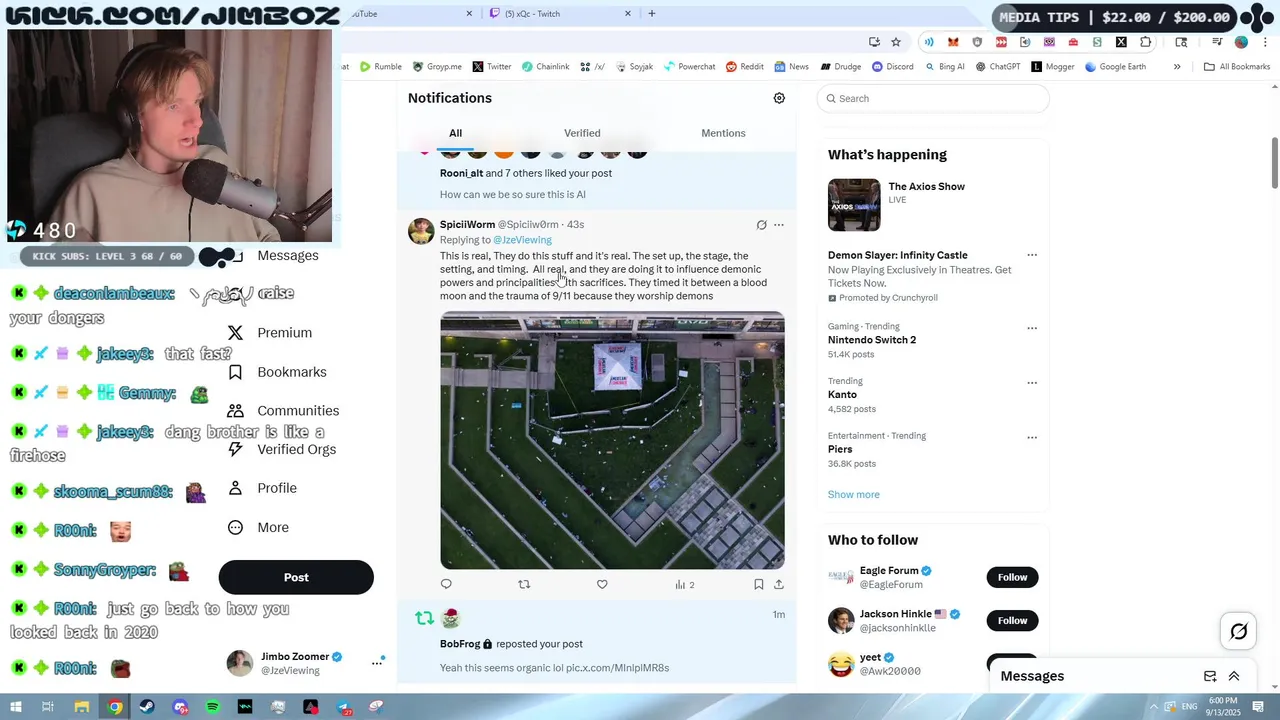The image size is (1280, 720).
Task: Bookmark SpiciiWorm's post
Action: pyautogui.click(x=759, y=584)
